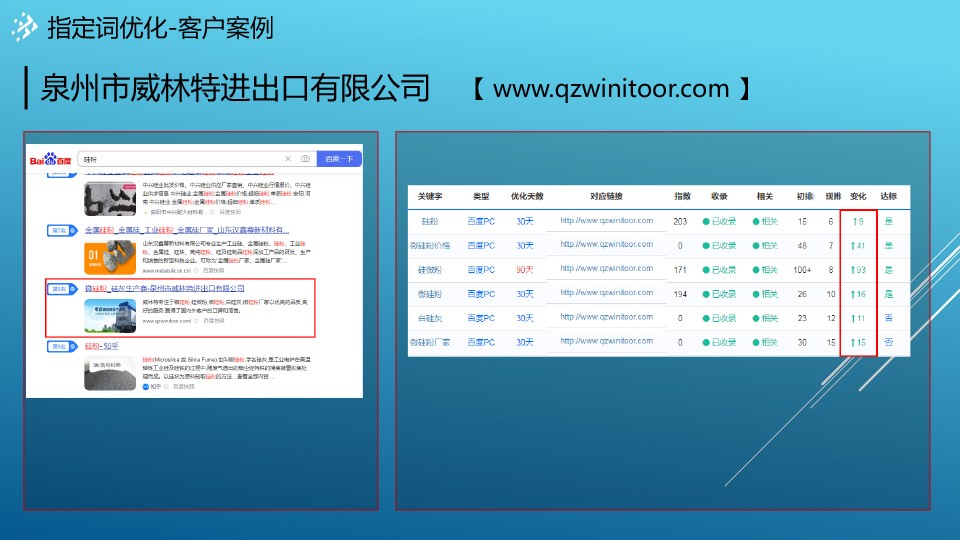Clear the search box with X icon

[x=288, y=159]
